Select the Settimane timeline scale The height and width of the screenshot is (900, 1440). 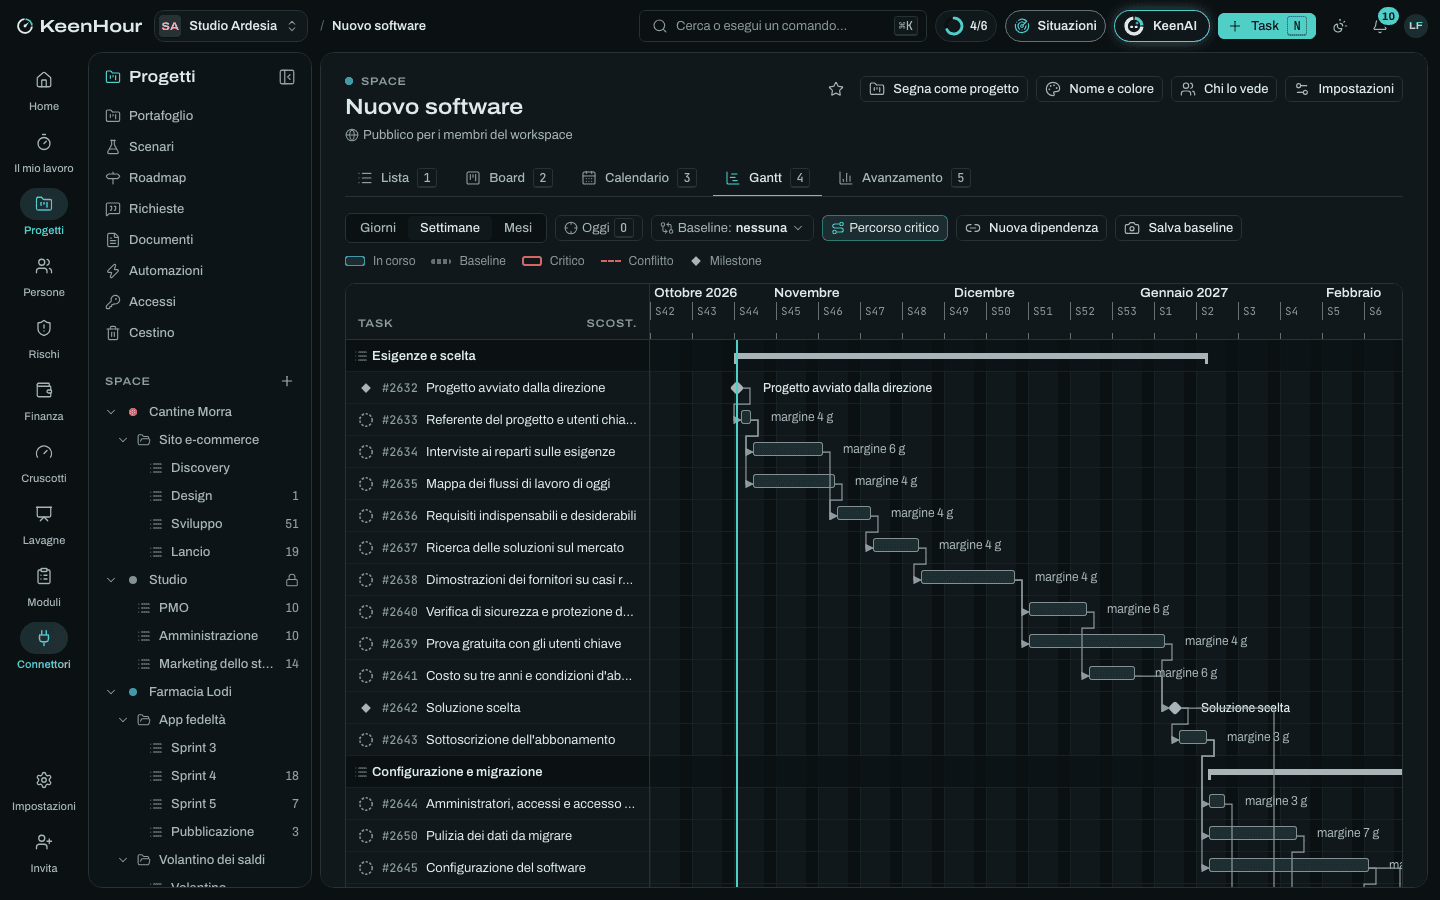pyautogui.click(x=450, y=228)
